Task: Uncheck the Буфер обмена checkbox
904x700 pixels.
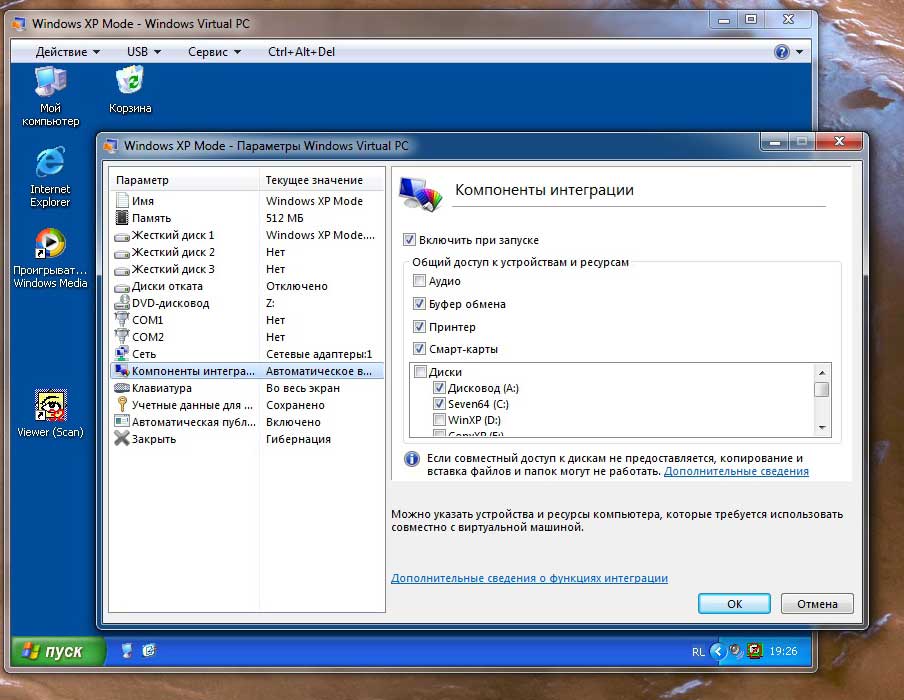Action: [420, 304]
